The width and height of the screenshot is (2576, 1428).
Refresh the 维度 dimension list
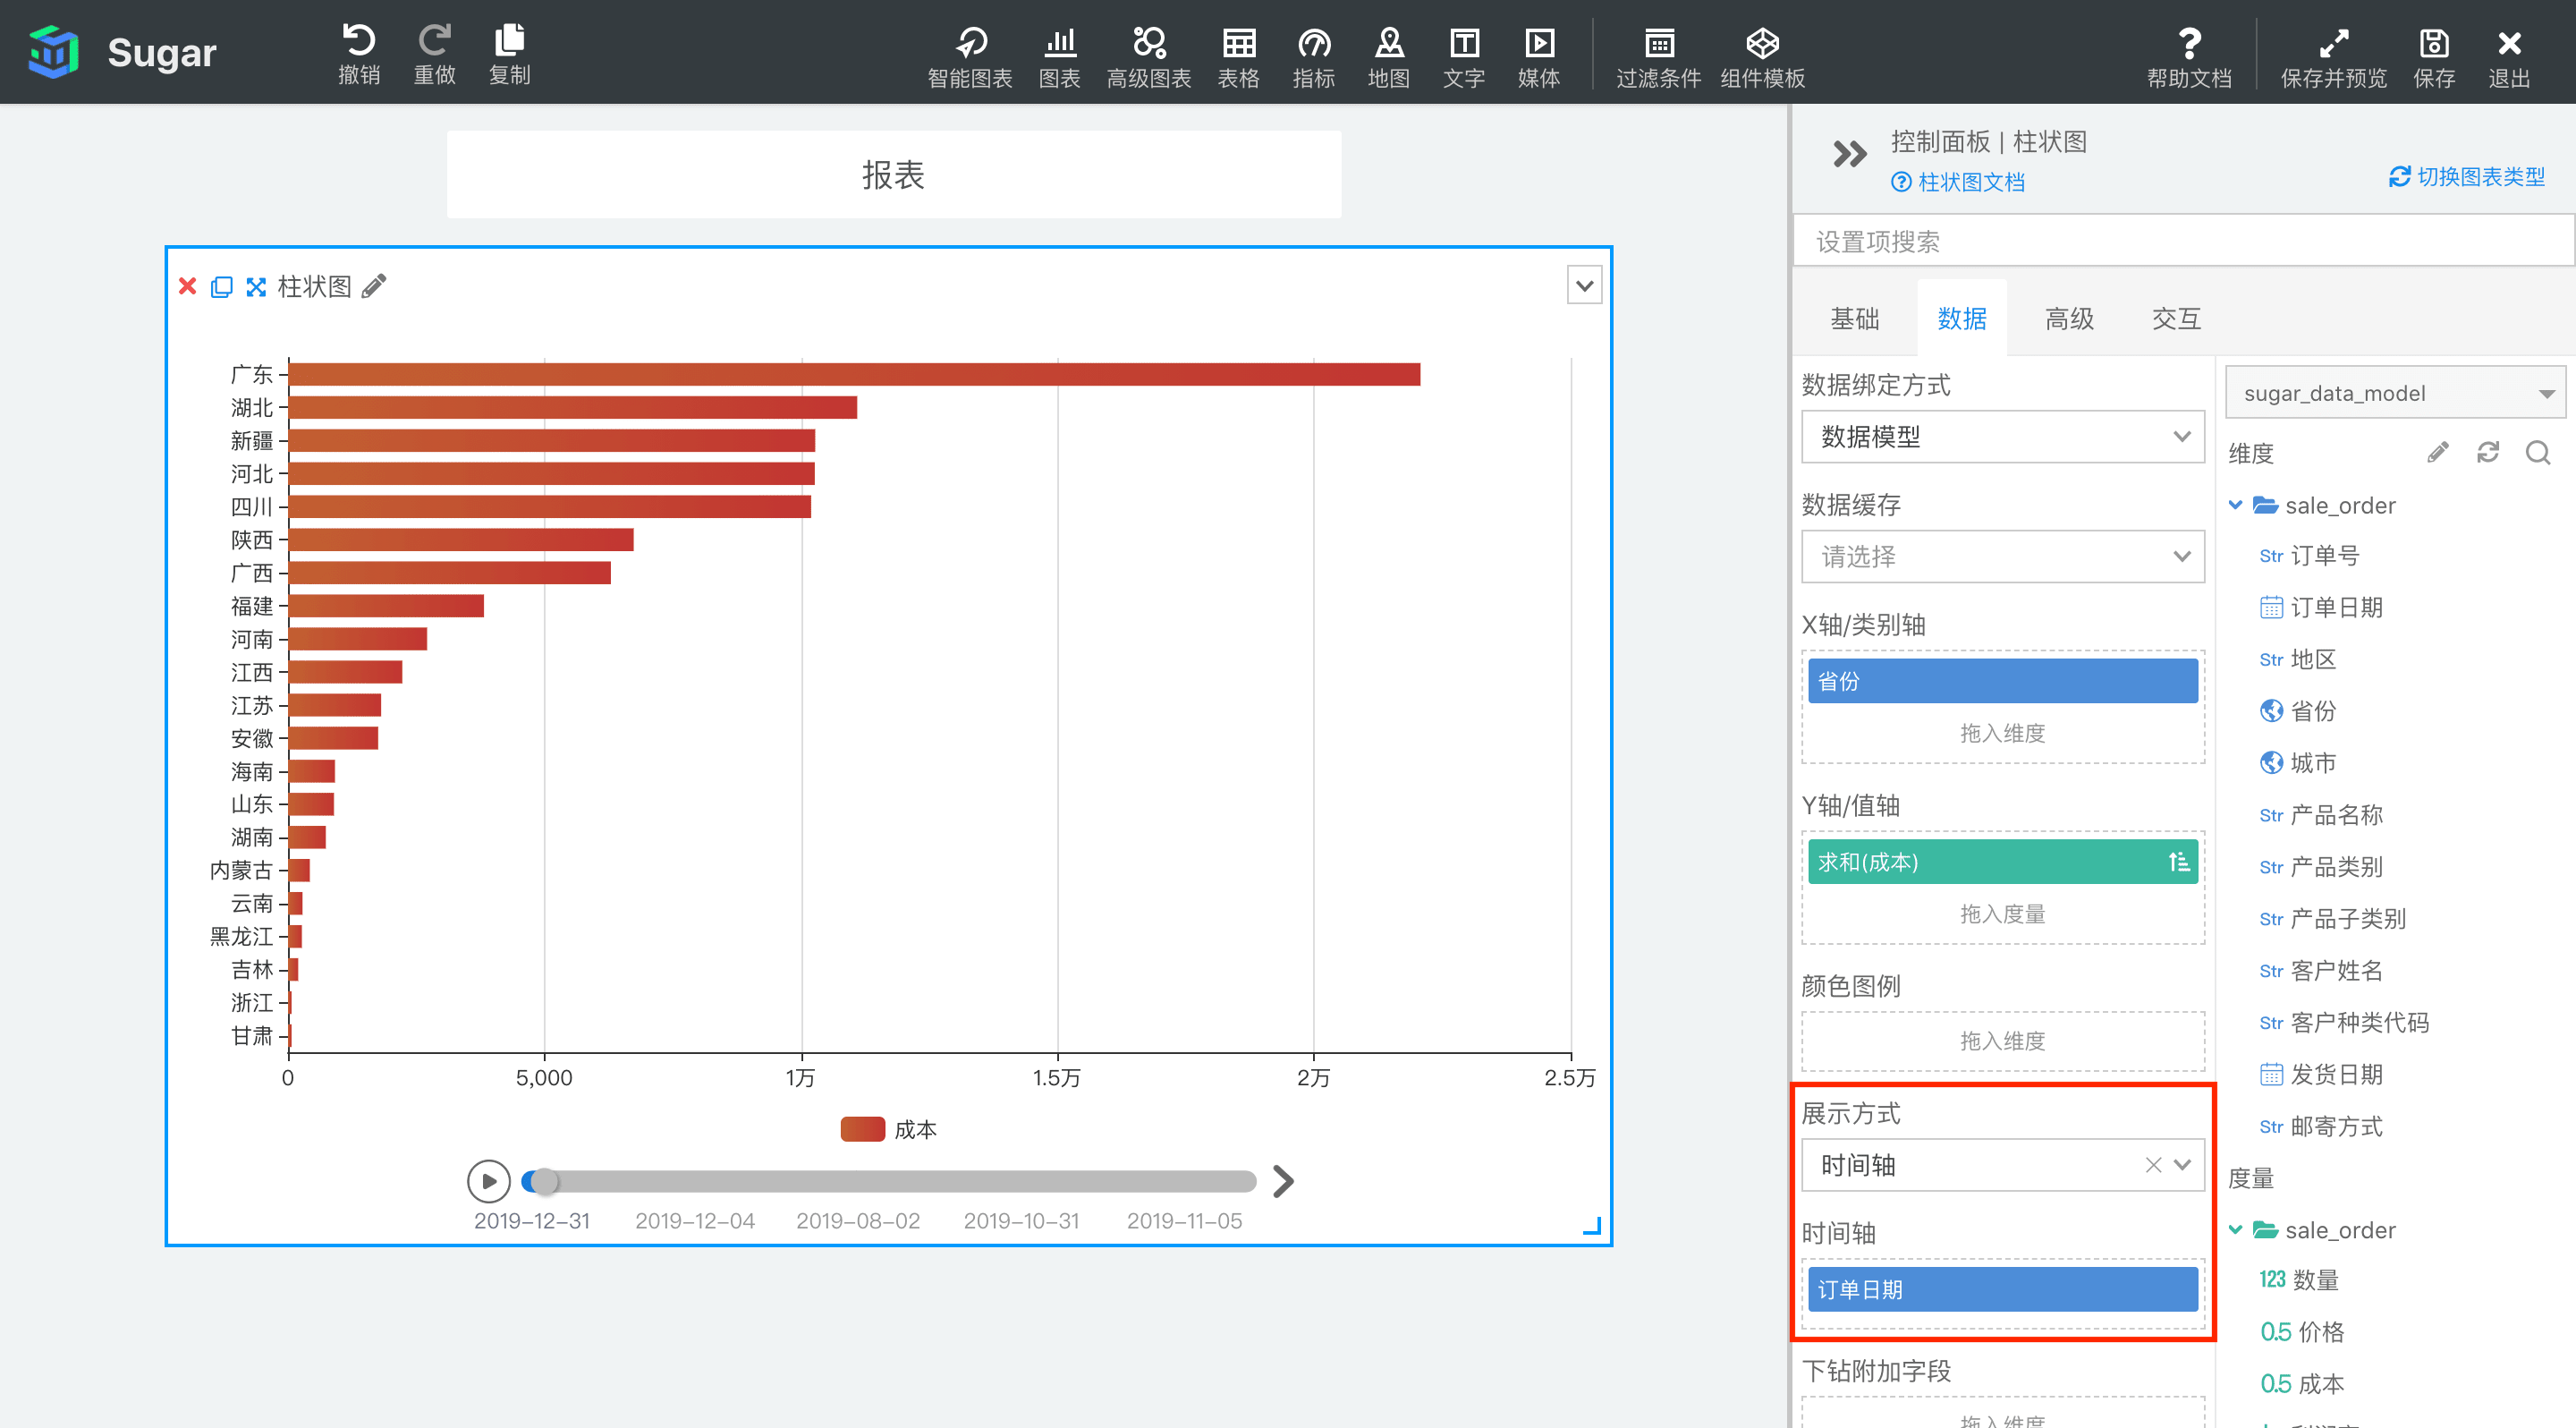2487,453
